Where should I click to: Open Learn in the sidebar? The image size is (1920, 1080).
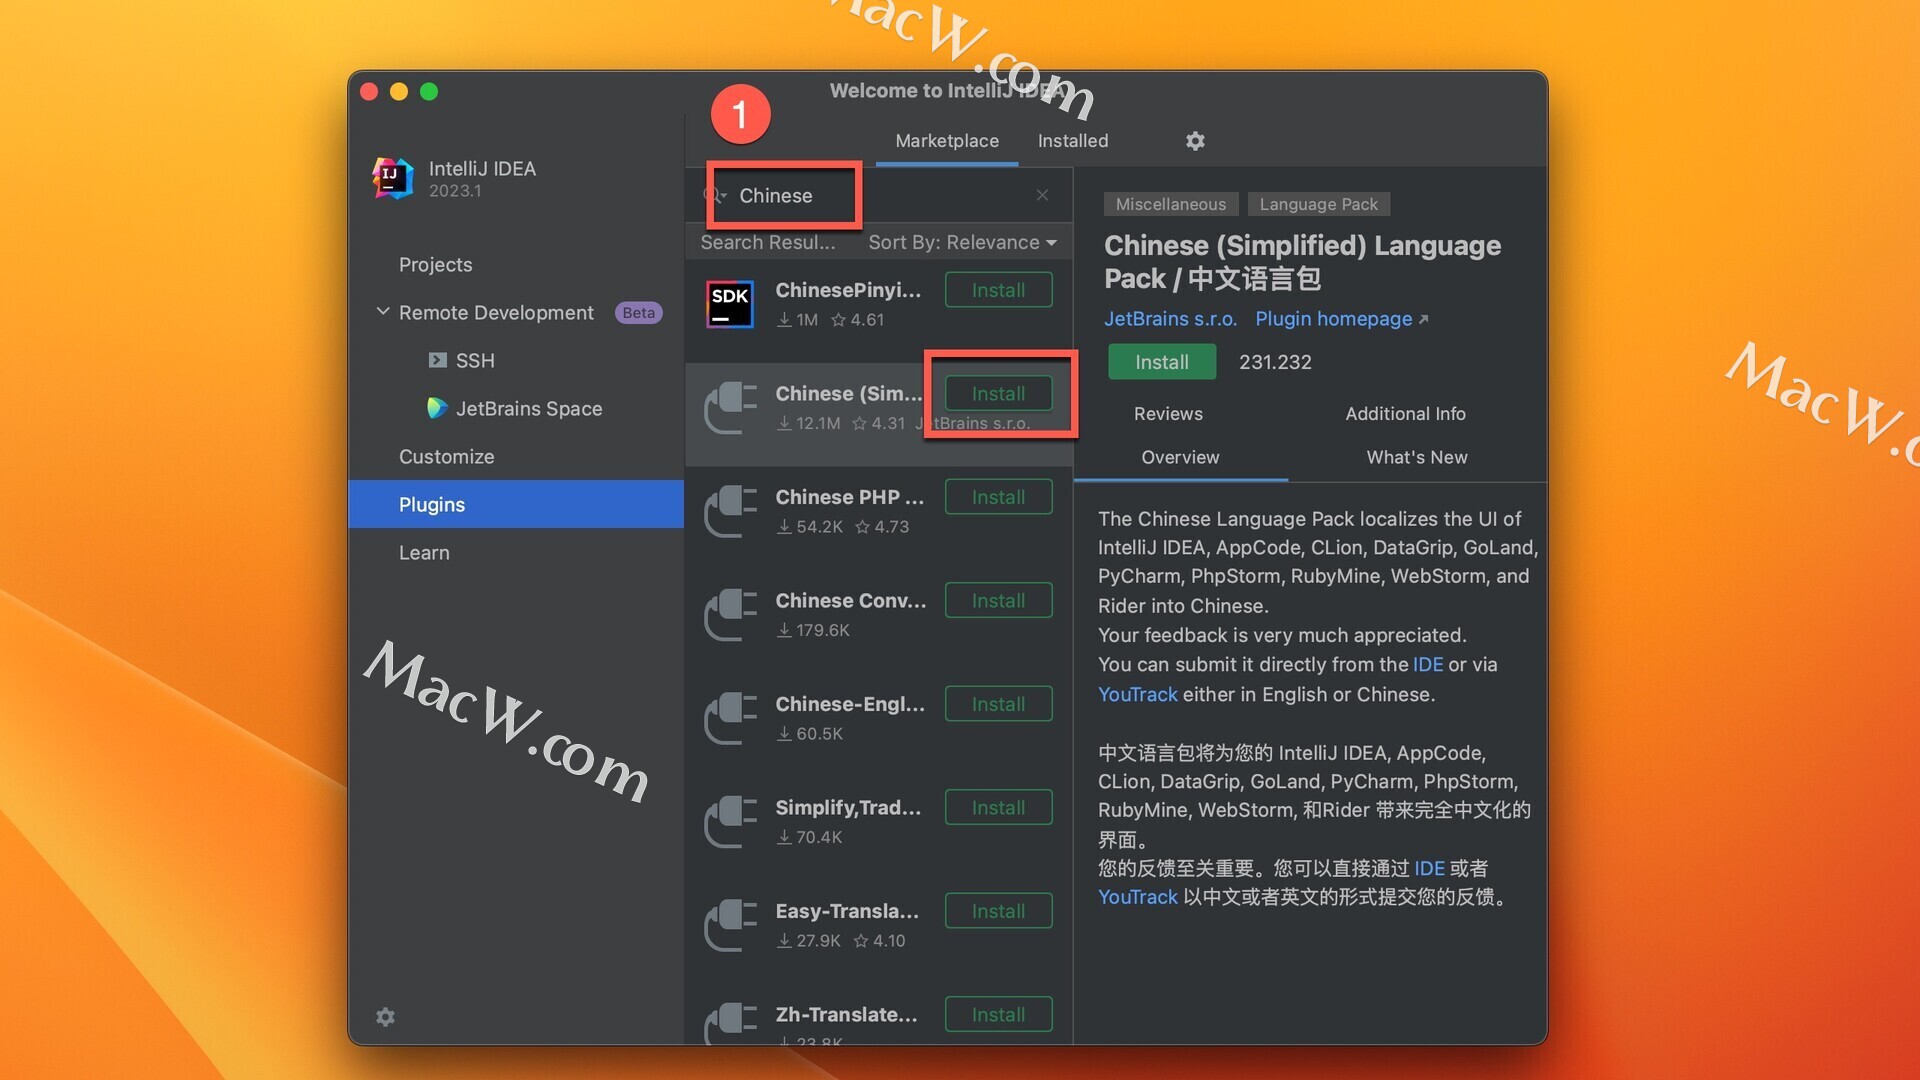point(424,553)
